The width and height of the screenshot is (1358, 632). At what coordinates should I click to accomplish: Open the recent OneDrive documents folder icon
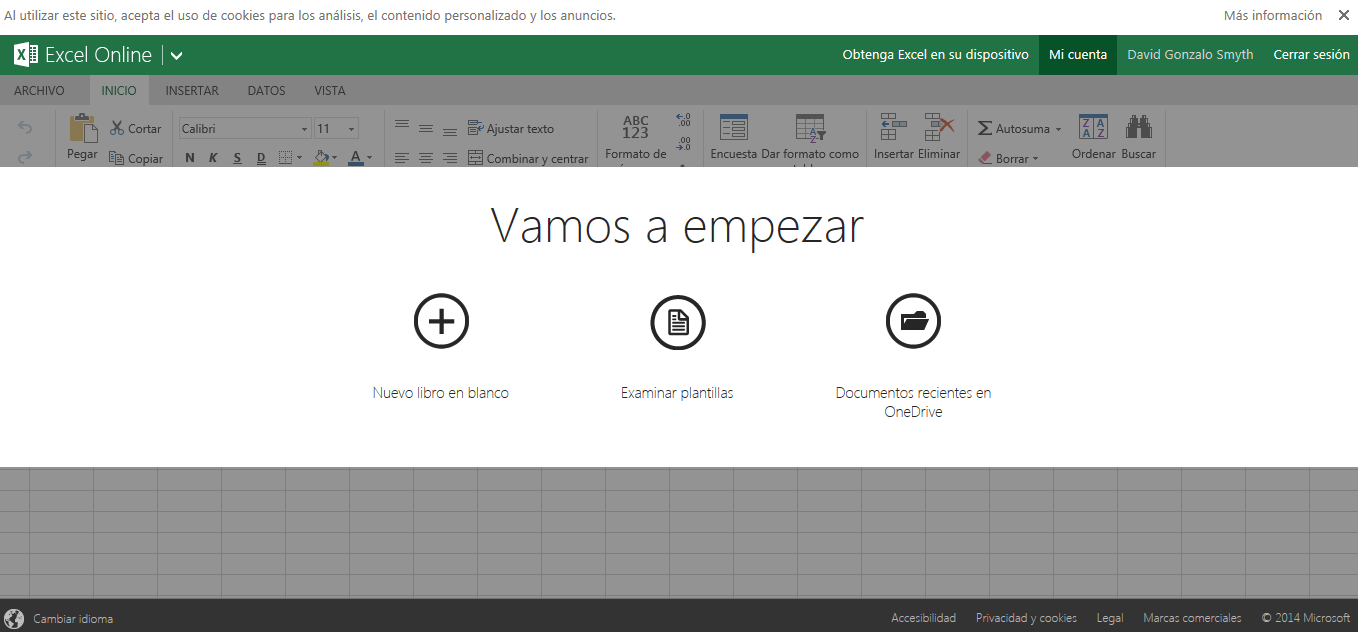(x=914, y=321)
